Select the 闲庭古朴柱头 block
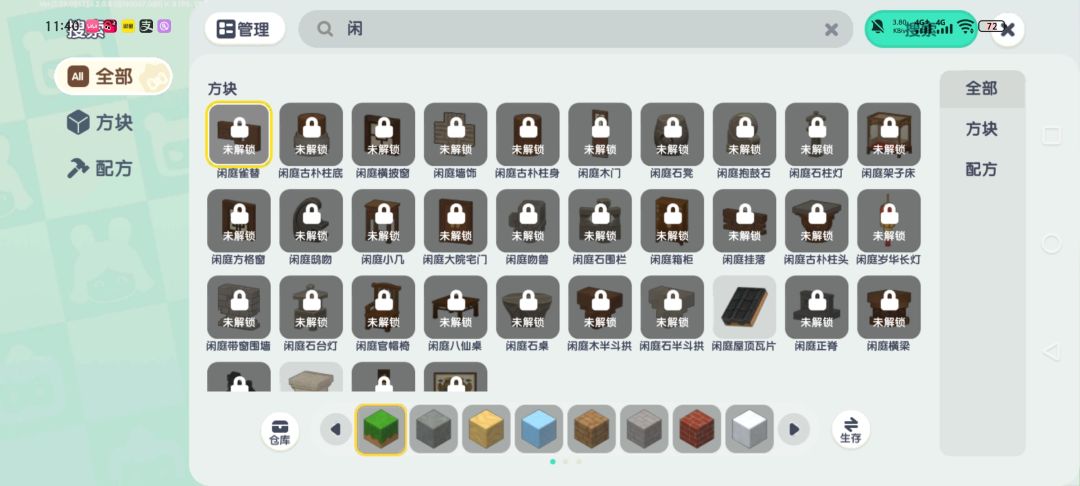Screen dimensions: 1080x486 [x=817, y=221]
